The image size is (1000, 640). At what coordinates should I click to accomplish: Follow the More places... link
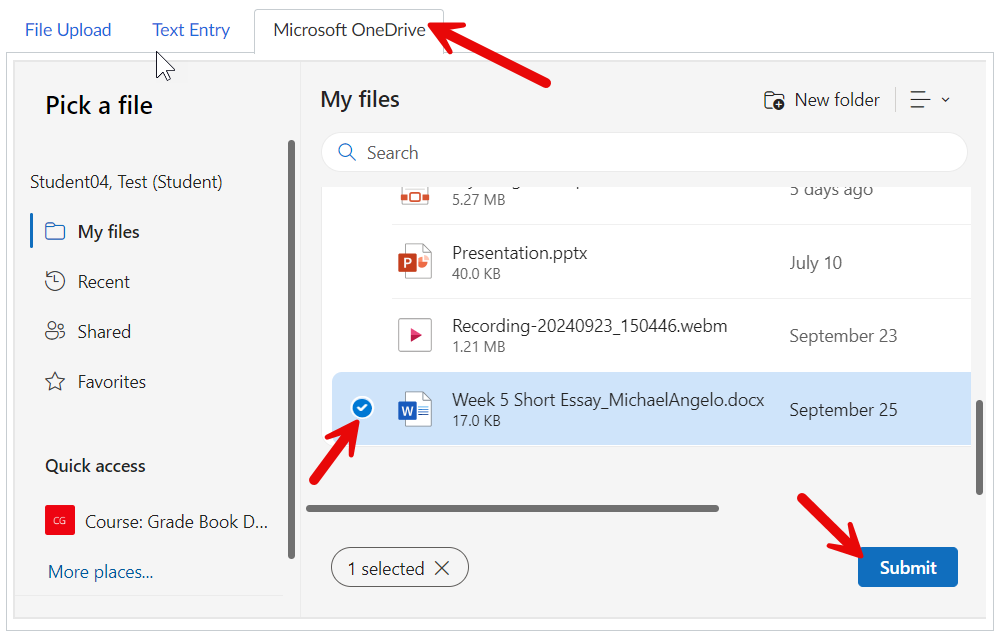point(101,572)
